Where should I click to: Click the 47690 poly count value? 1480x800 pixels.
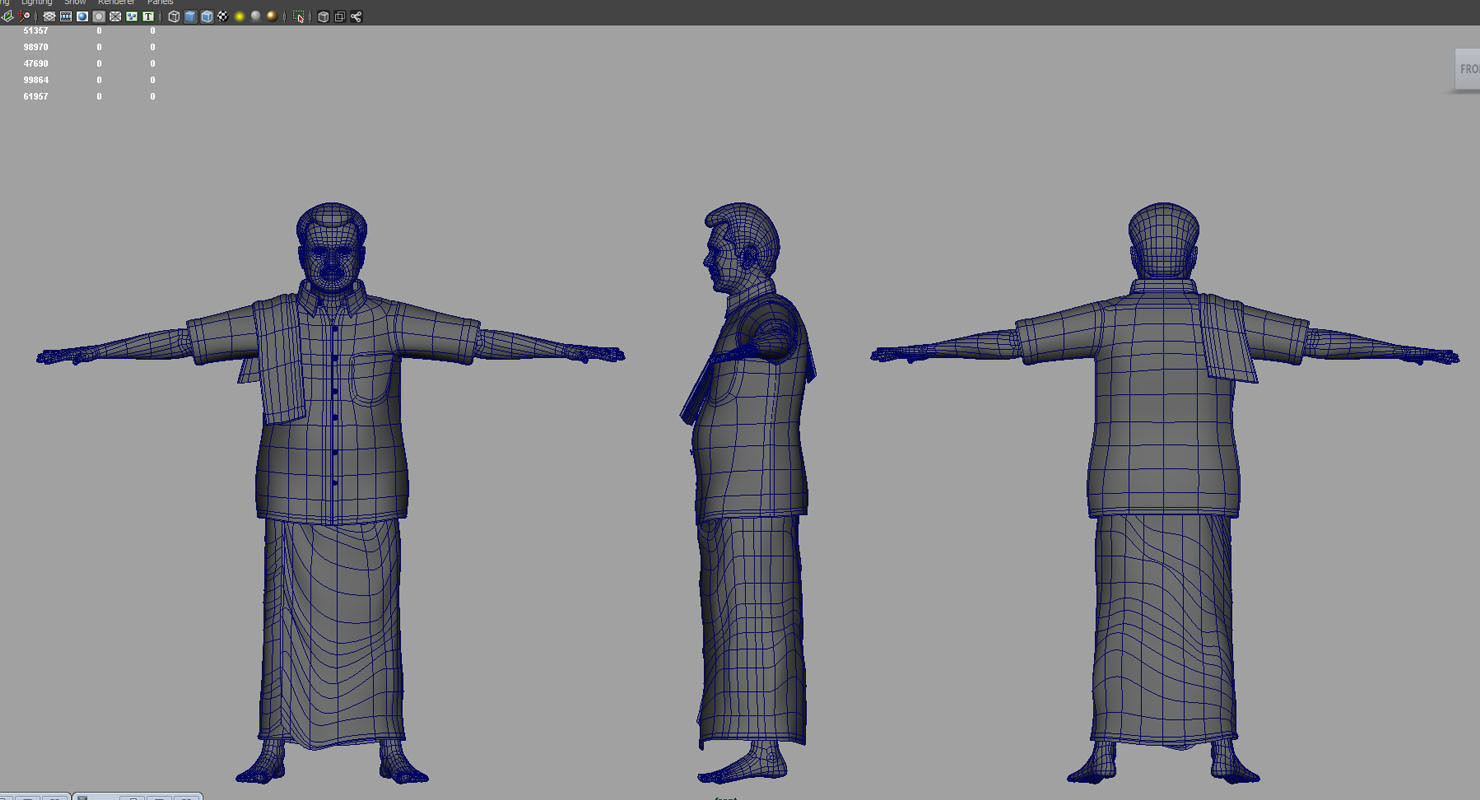click(x=36, y=63)
